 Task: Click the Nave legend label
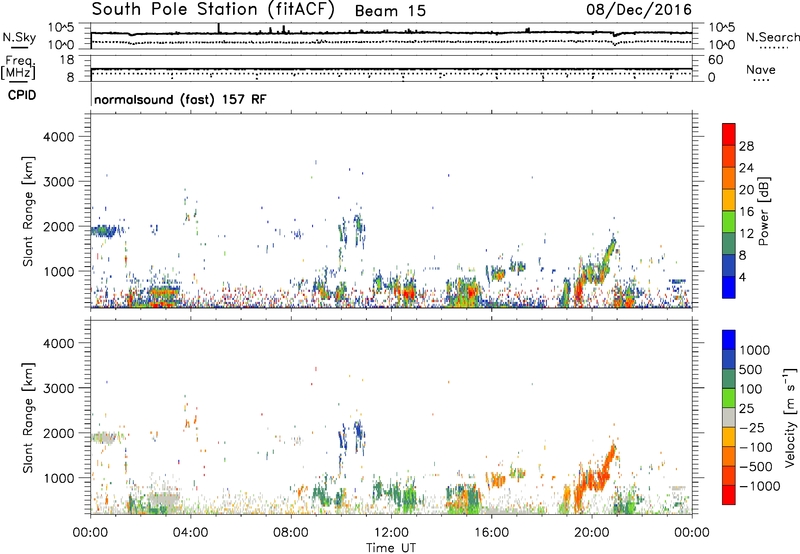pos(761,69)
